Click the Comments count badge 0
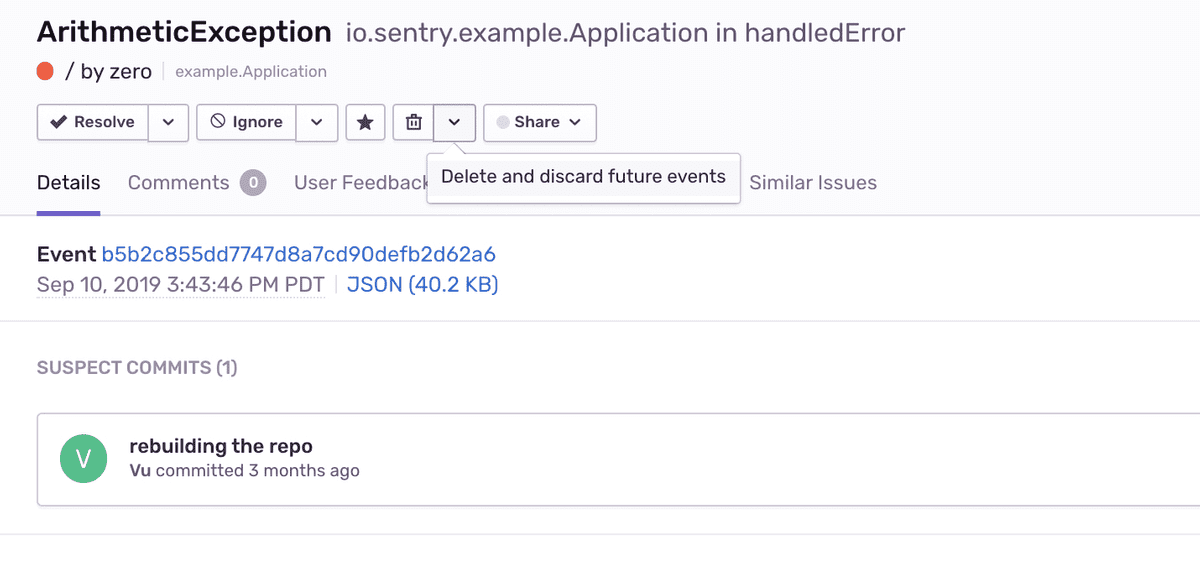 [x=253, y=183]
